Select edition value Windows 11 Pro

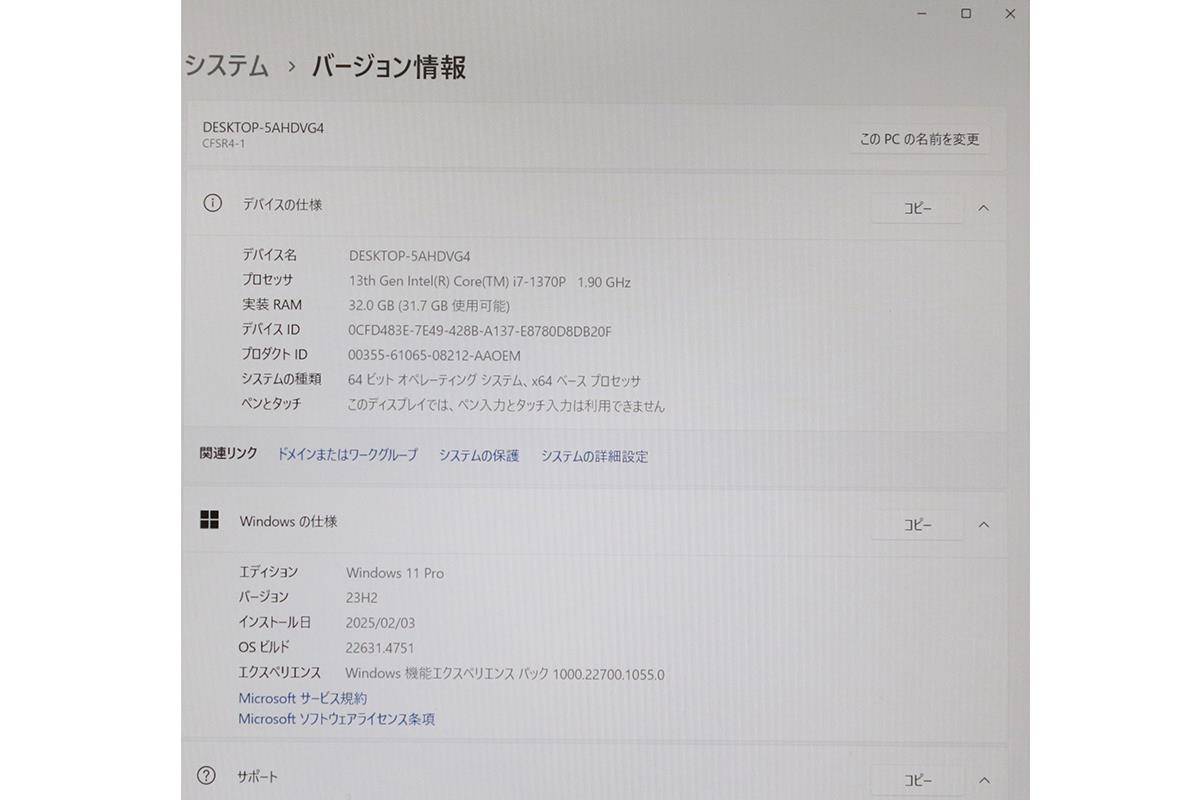(395, 573)
